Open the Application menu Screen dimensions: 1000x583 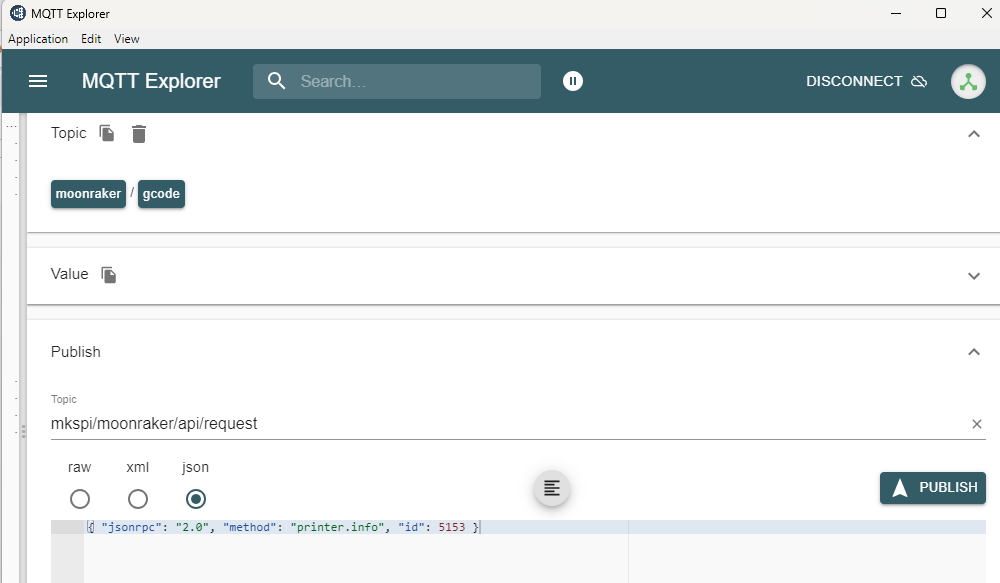click(x=38, y=39)
